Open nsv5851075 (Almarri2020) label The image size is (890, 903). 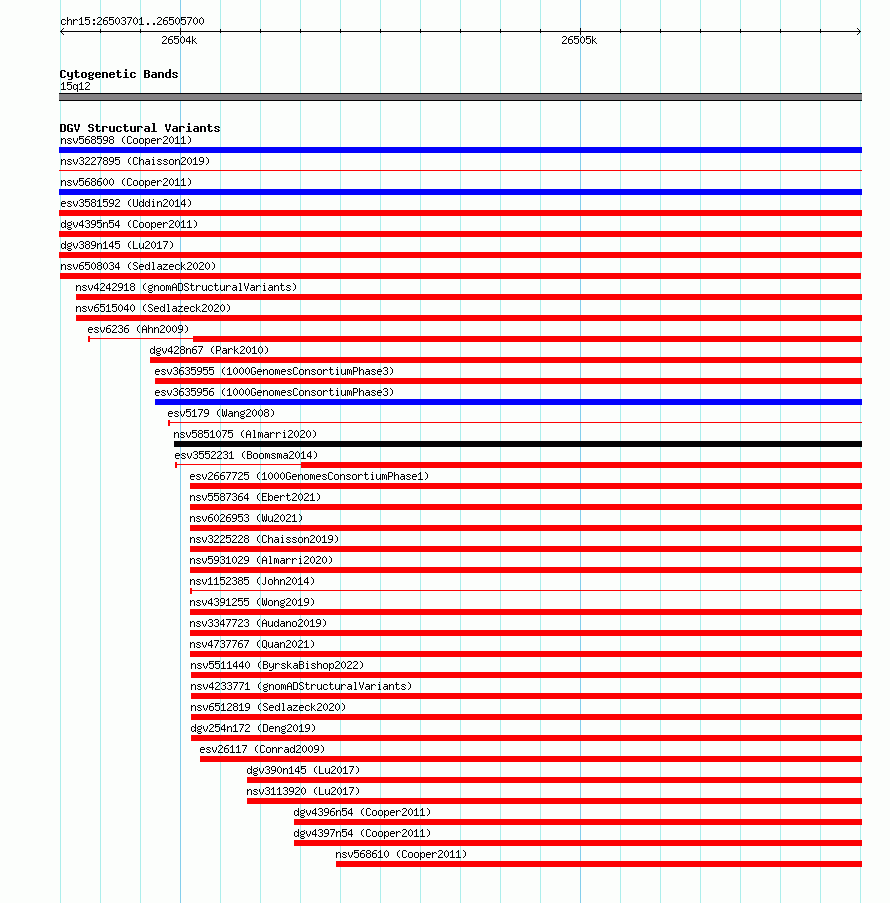click(x=245, y=435)
